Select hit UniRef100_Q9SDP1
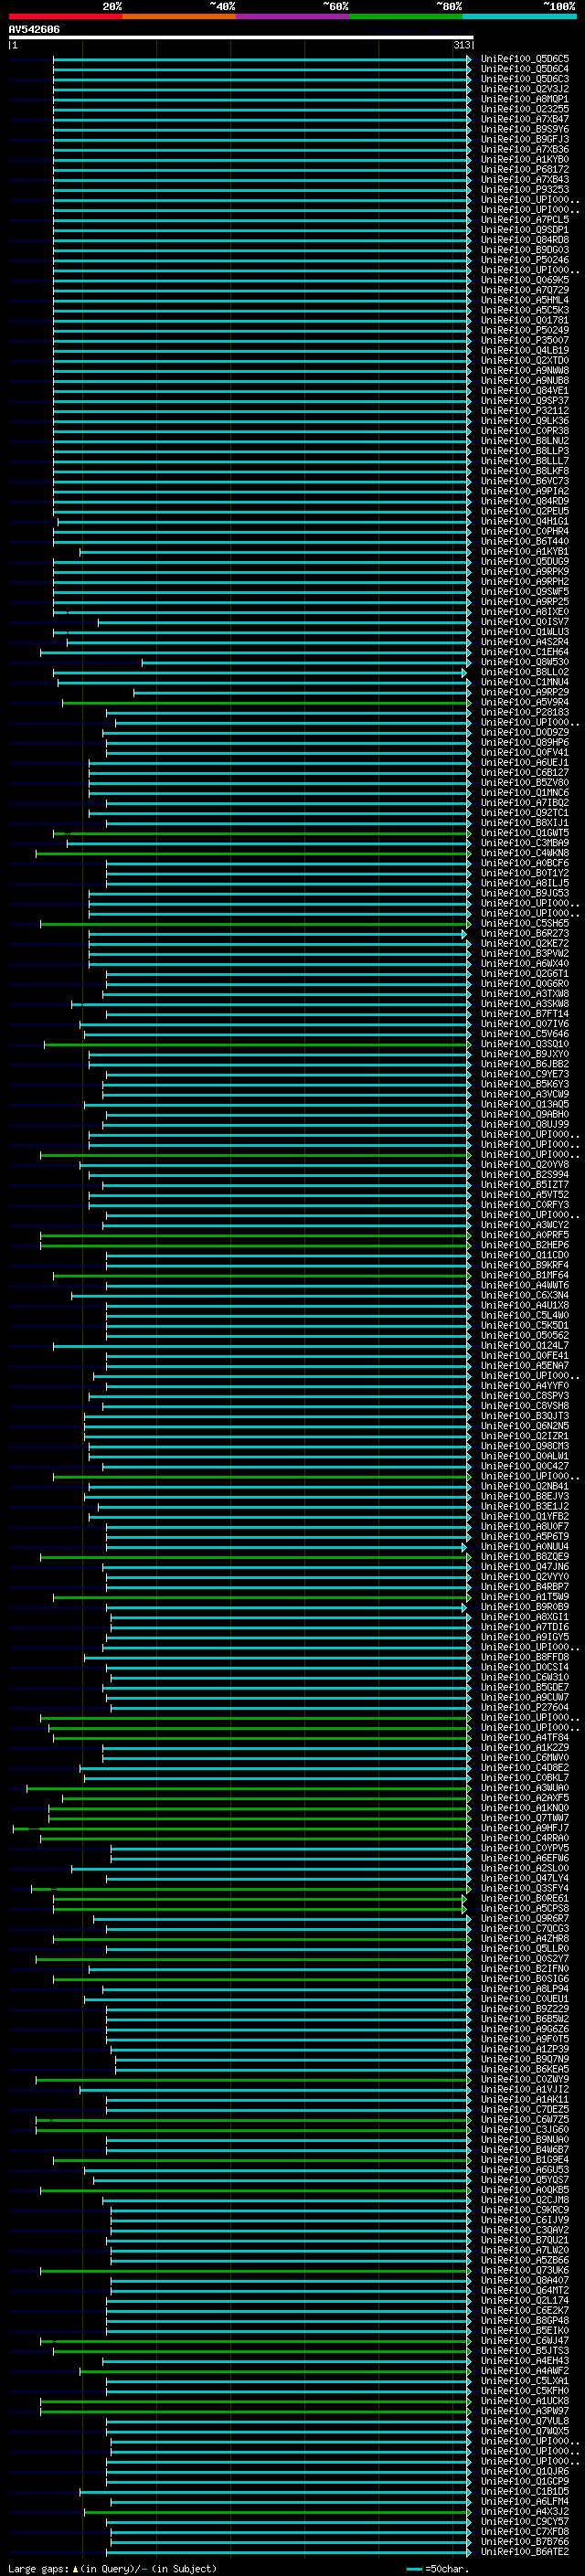Screen dimensions: 585x2576 524,230
